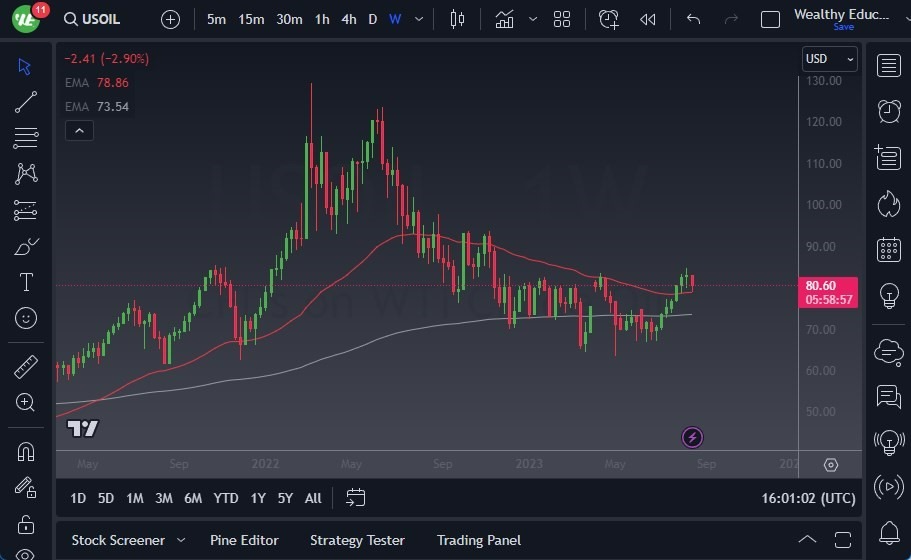The height and width of the screenshot is (560, 911).
Task: Open the USD currency dropdown
Action: 829,59
